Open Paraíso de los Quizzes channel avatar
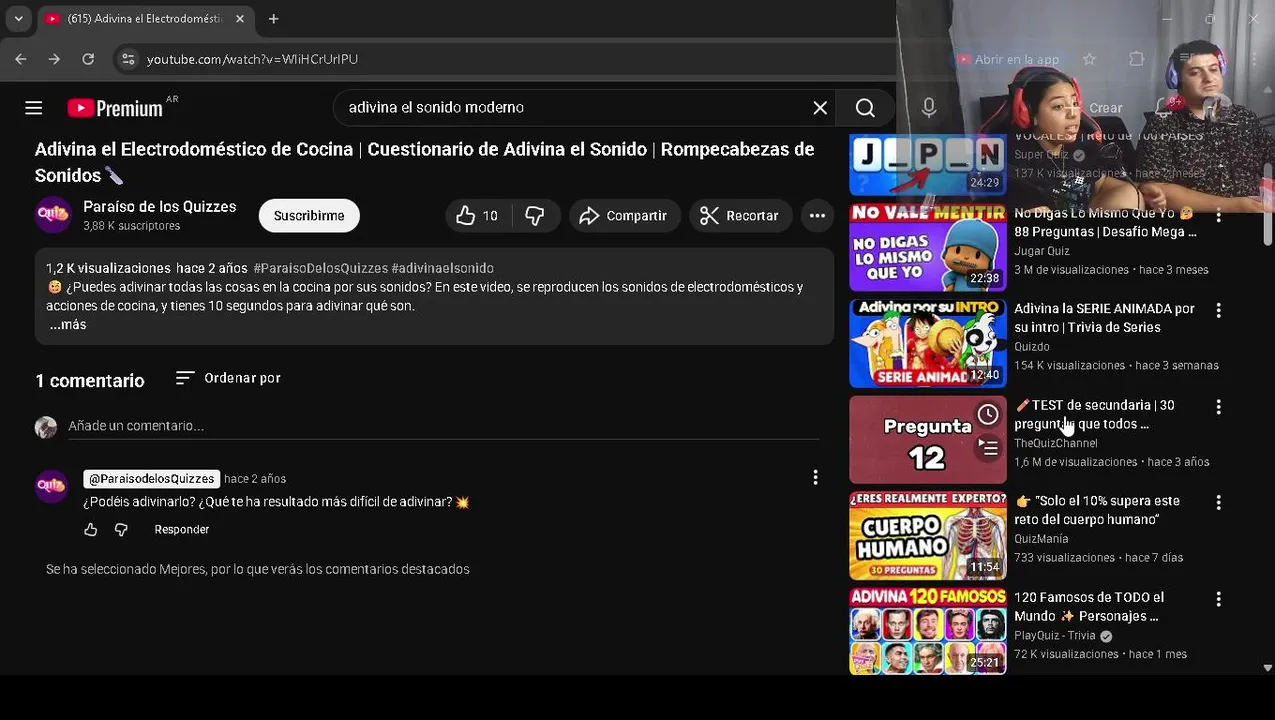 click(53, 215)
